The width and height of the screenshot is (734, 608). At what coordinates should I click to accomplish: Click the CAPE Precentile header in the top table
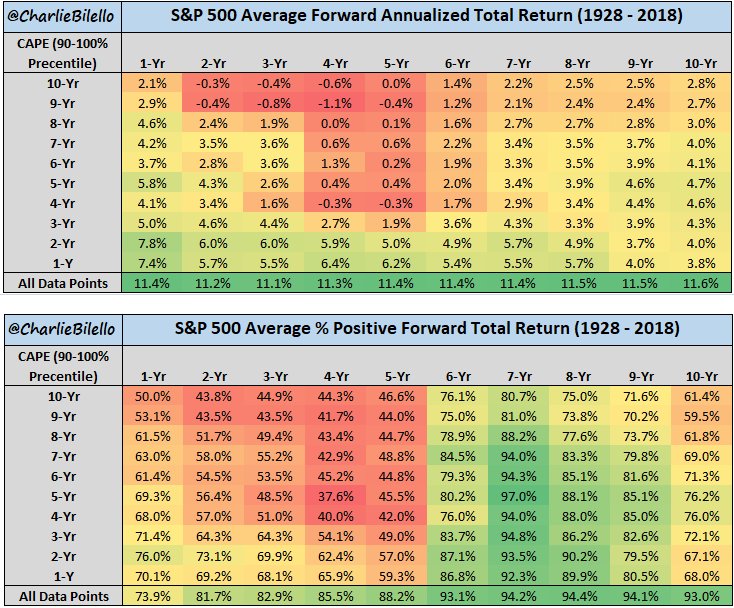pyautogui.click(x=61, y=55)
